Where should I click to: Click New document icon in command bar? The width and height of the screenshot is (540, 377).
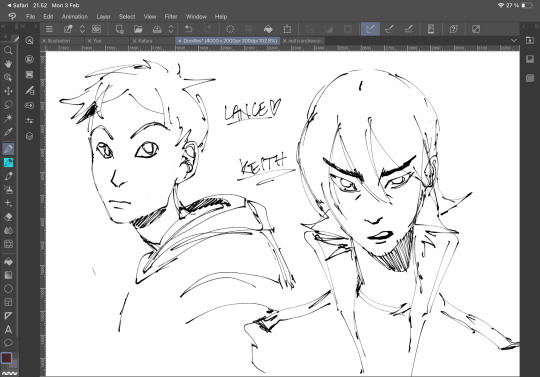[x=119, y=29]
